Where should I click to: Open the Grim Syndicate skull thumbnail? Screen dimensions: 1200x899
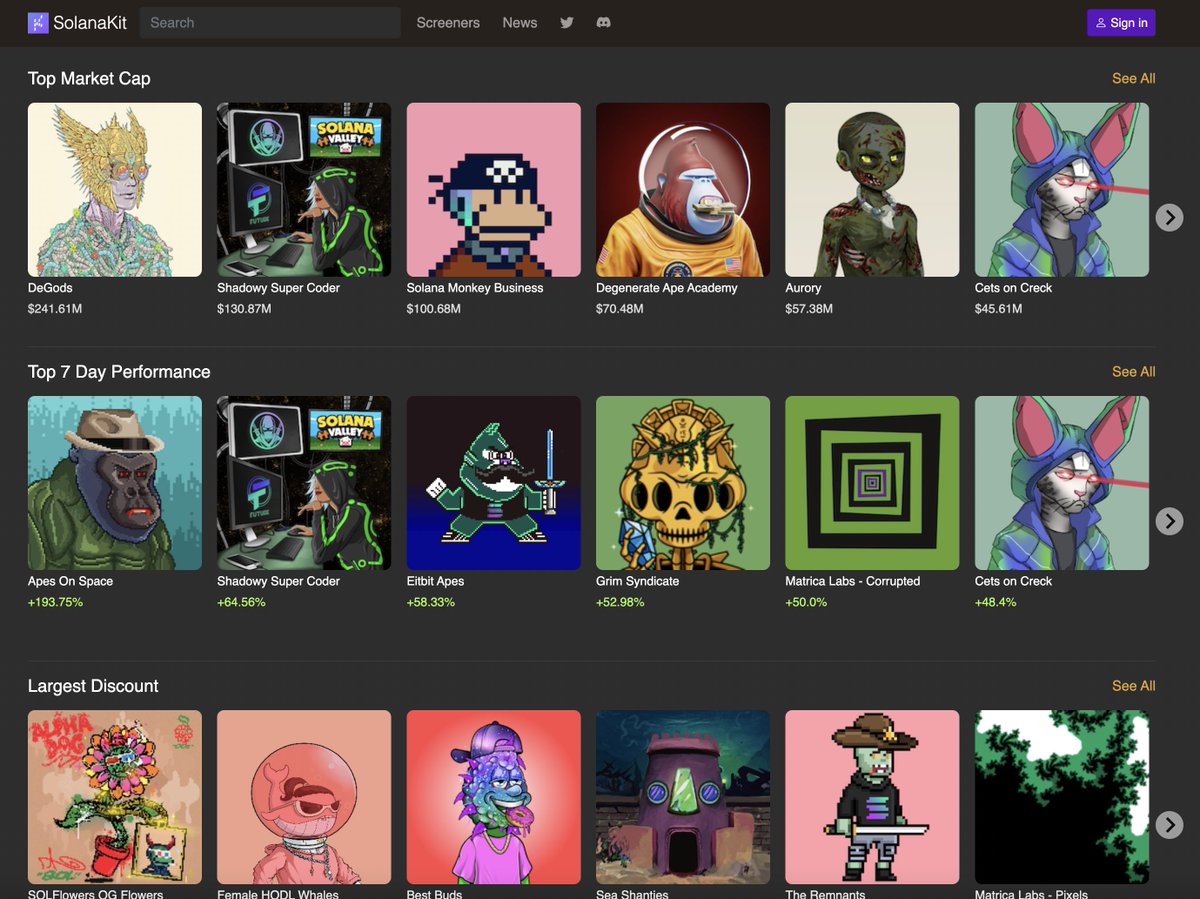click(683, 483)
